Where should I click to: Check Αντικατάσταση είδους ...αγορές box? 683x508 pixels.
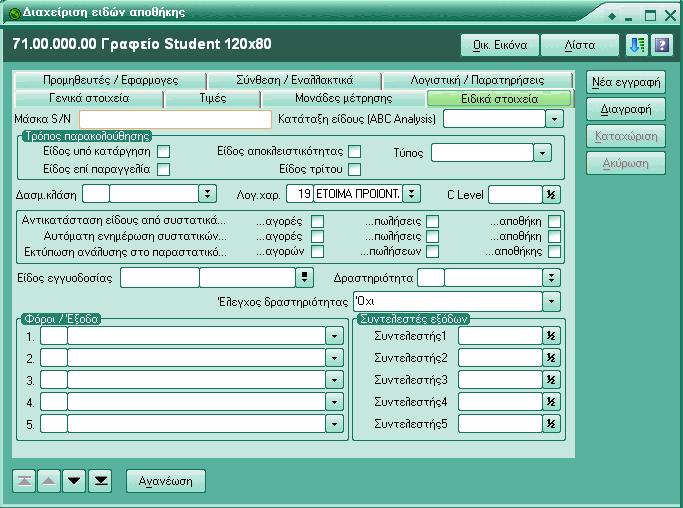pos(318,221)
